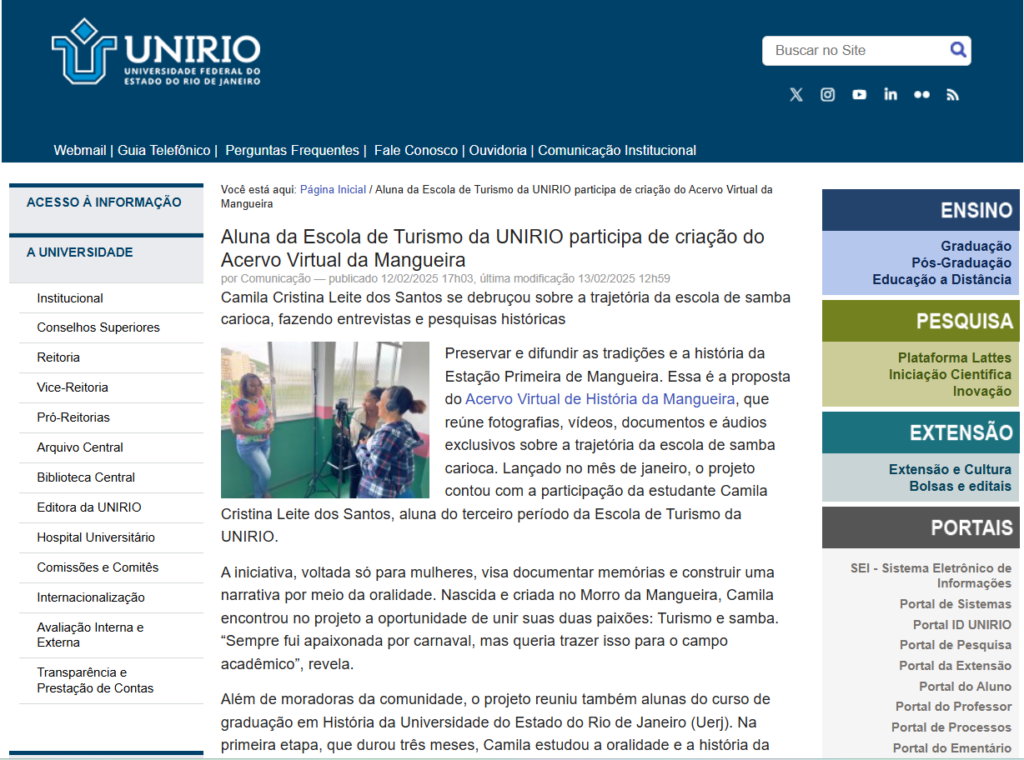The height and width of the screenshot is (760, 1024).
Task: Open the Flickr icon in header
Action: 921,95
